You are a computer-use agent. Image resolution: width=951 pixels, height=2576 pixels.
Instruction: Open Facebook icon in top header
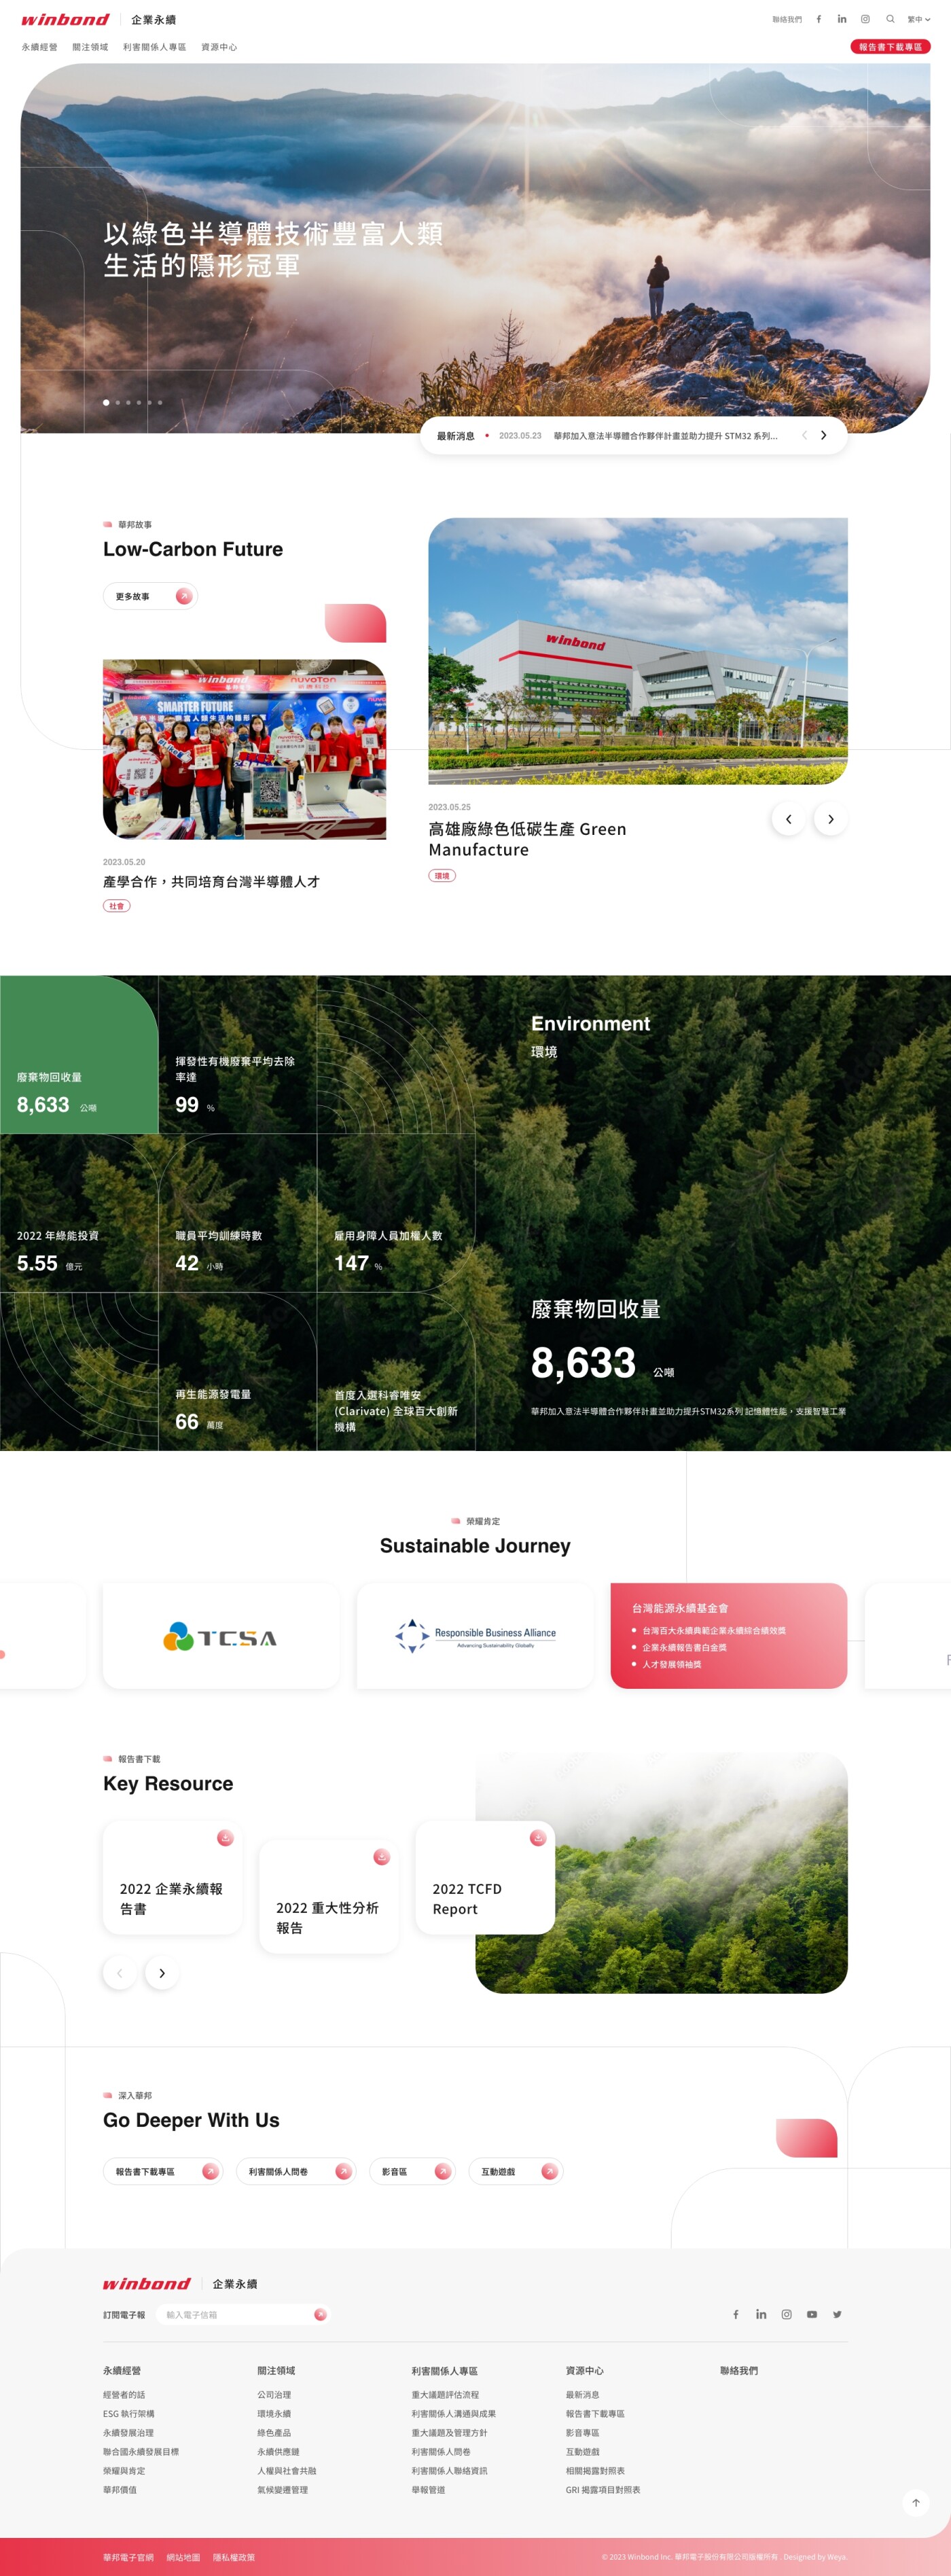pos(818,19)
